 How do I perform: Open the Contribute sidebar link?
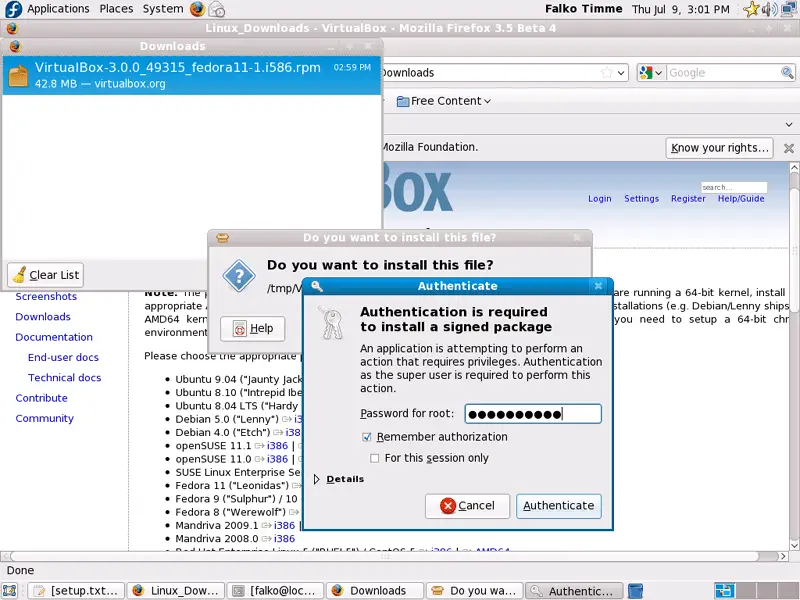[41, 398]
